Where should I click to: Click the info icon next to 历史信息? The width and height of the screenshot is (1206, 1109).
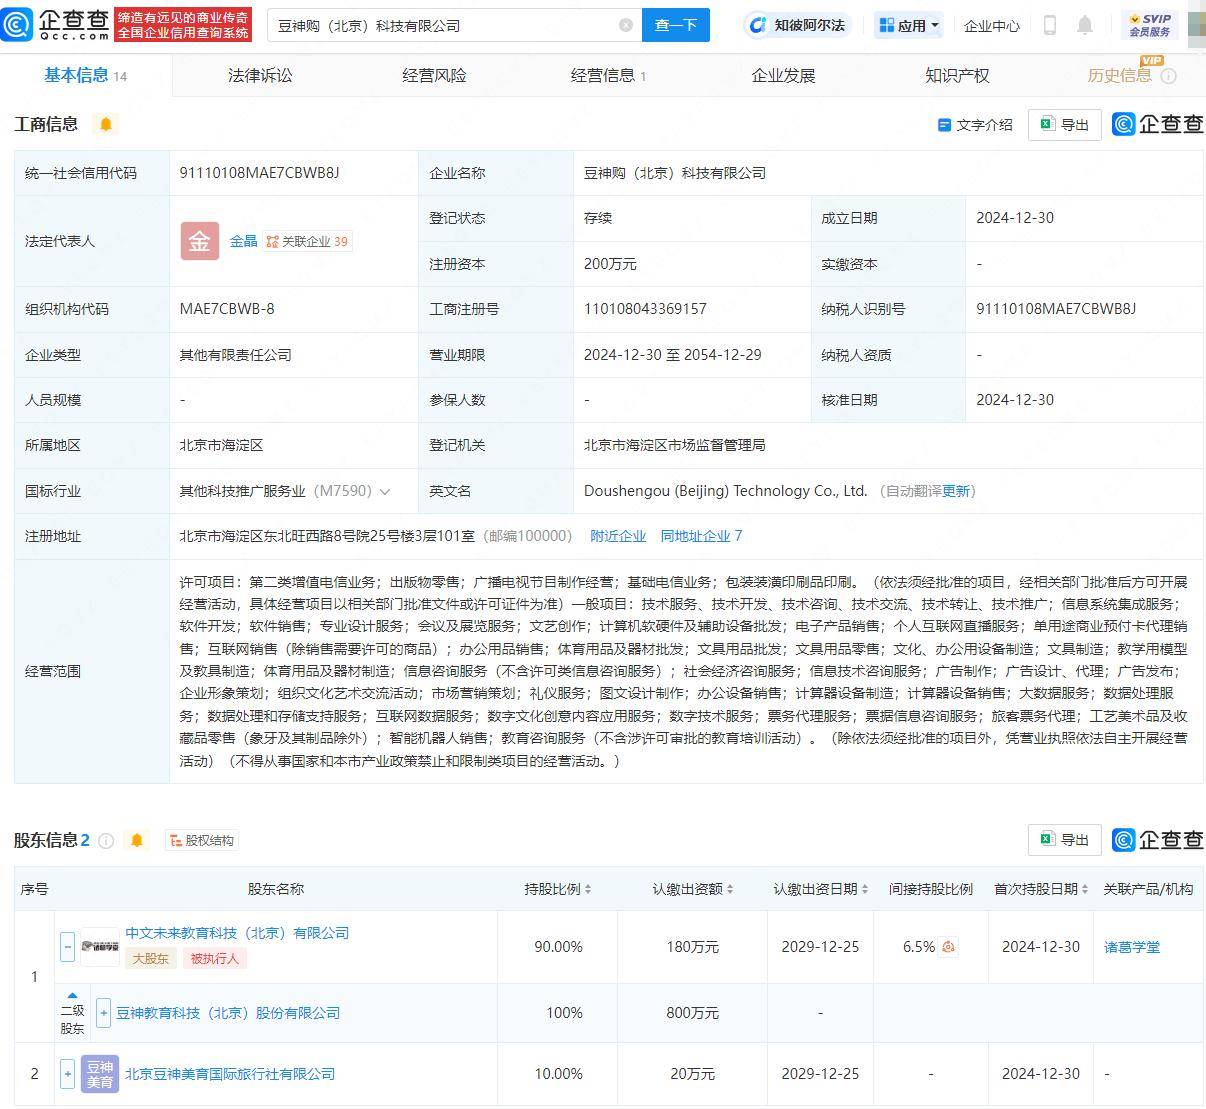[1168, 76]
